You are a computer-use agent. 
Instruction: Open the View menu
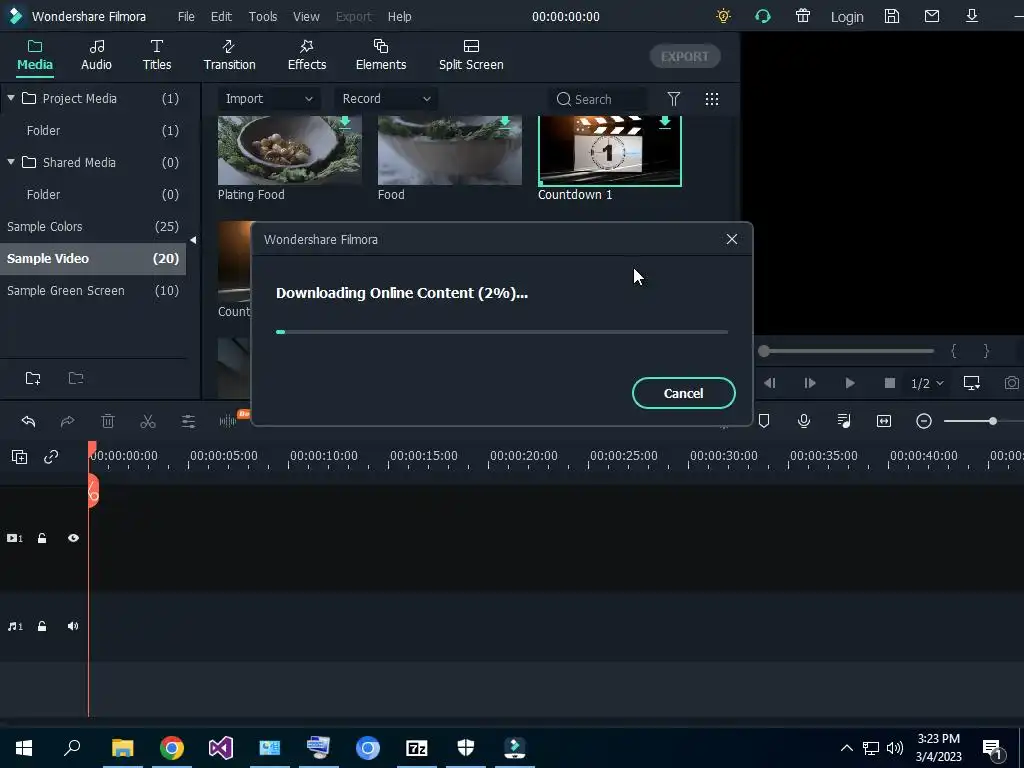(x=306, y=16)
